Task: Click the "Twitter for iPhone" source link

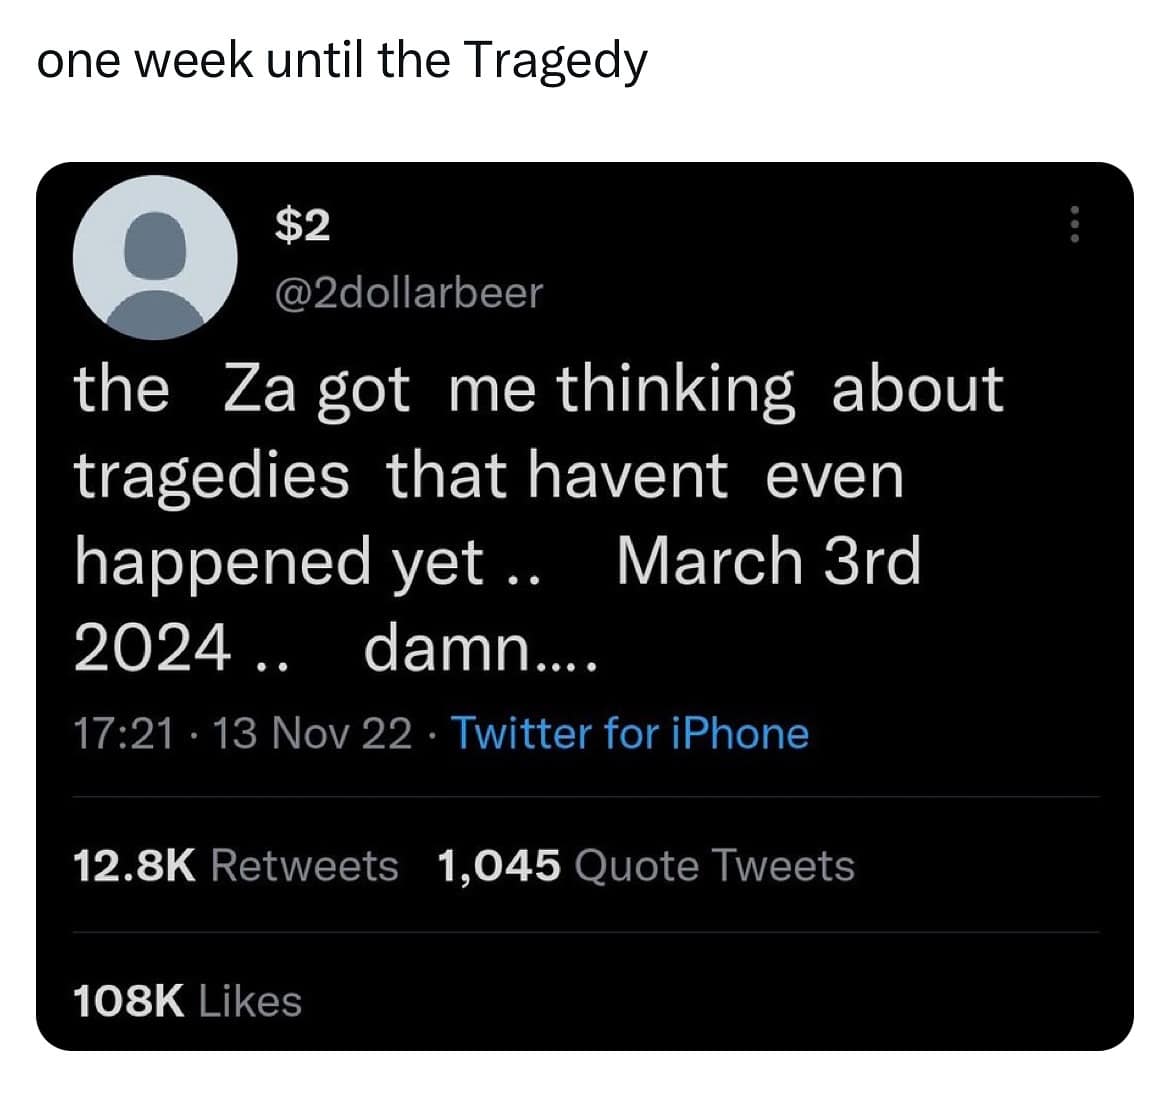Action: [630, 733]
